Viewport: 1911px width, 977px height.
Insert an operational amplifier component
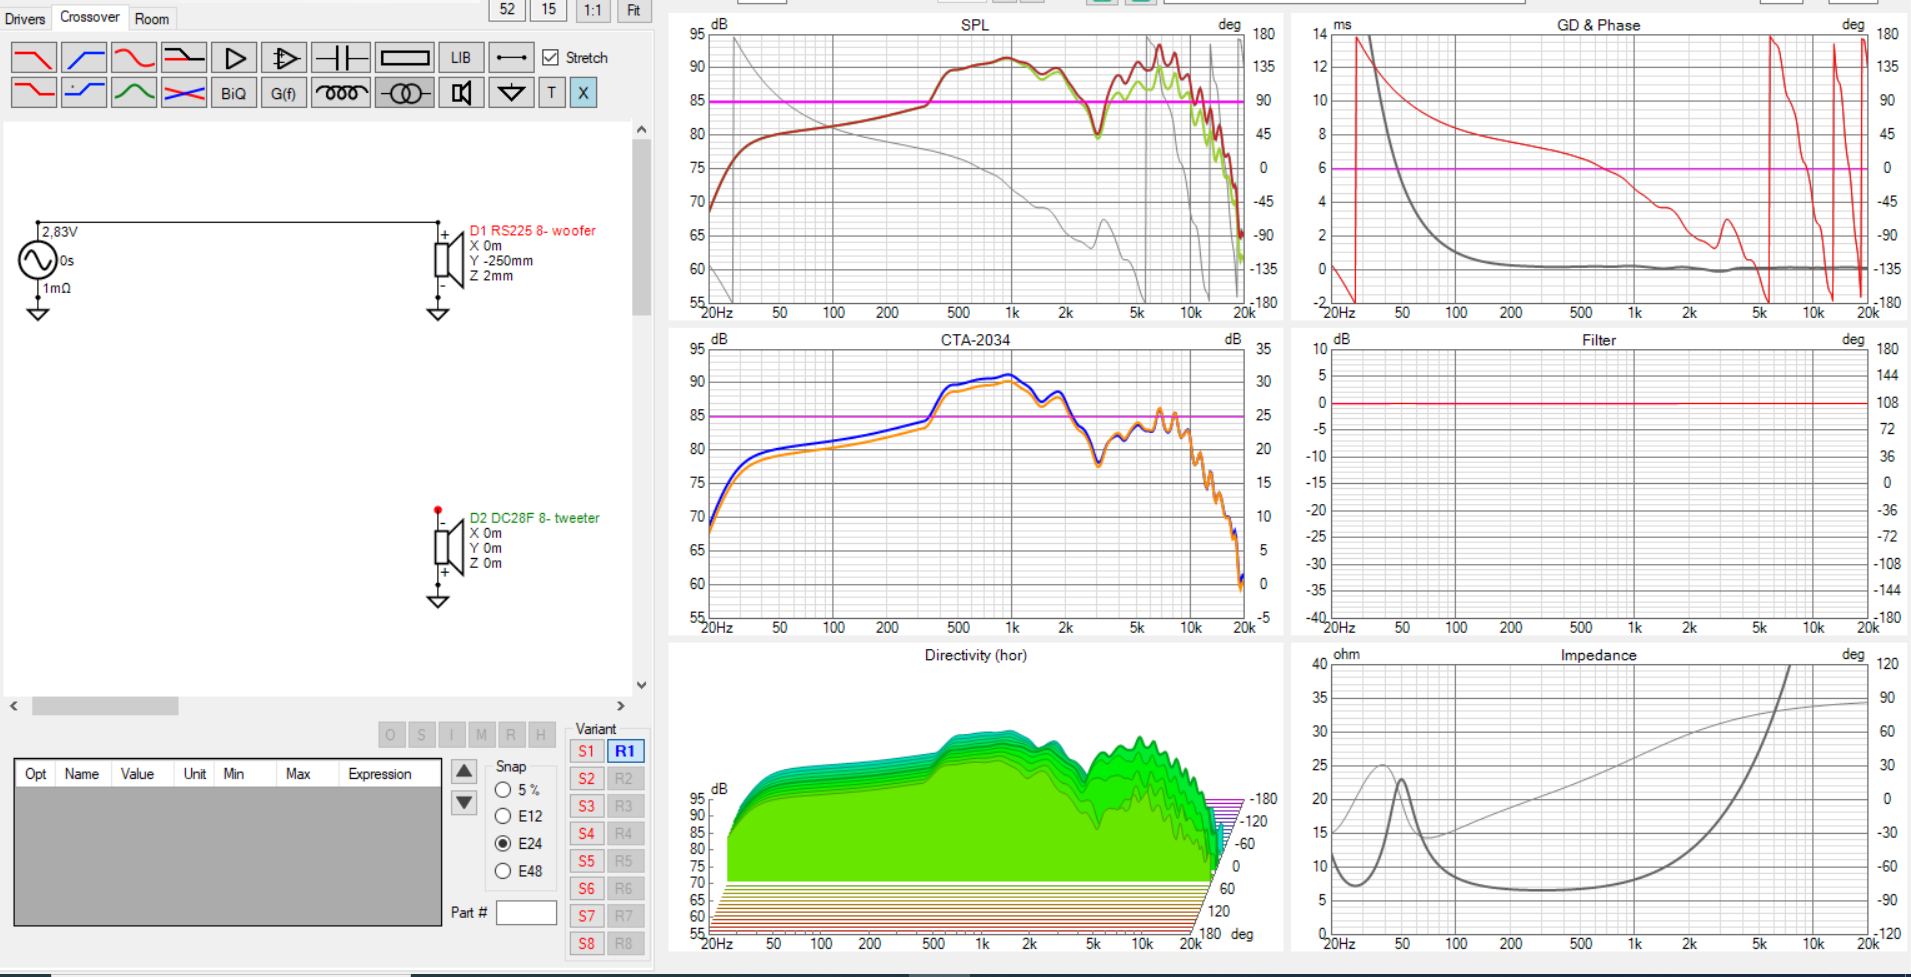coord(284,58)
